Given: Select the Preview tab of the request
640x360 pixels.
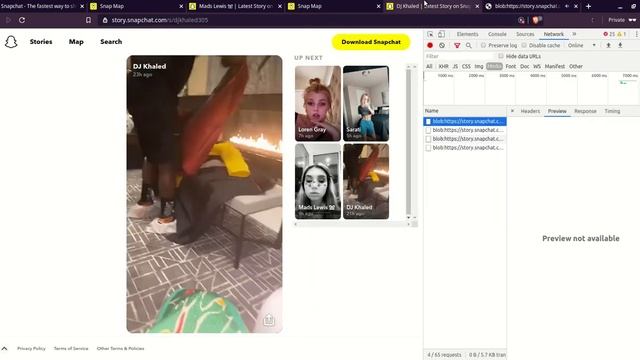Looking at the screenshot, I should (x=557, y=111).
